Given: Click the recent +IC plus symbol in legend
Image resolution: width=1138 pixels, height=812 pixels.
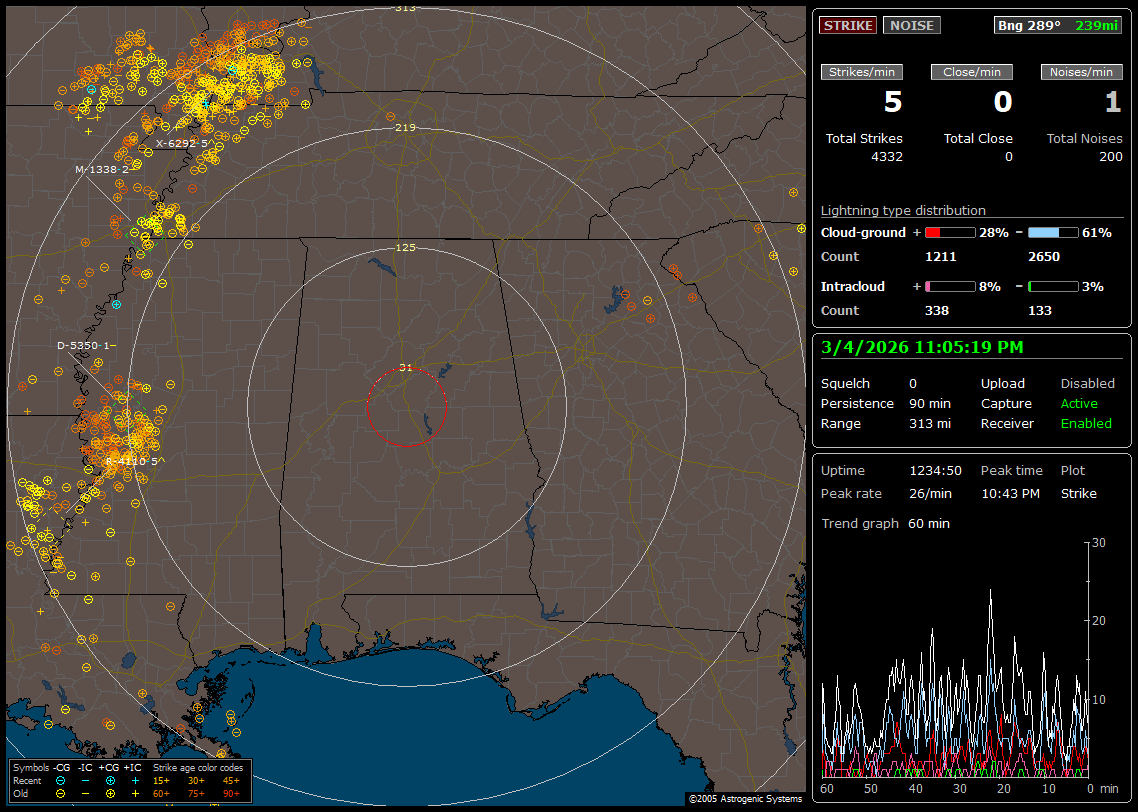Looking at the screenshot, I should [x=135, y=780].
